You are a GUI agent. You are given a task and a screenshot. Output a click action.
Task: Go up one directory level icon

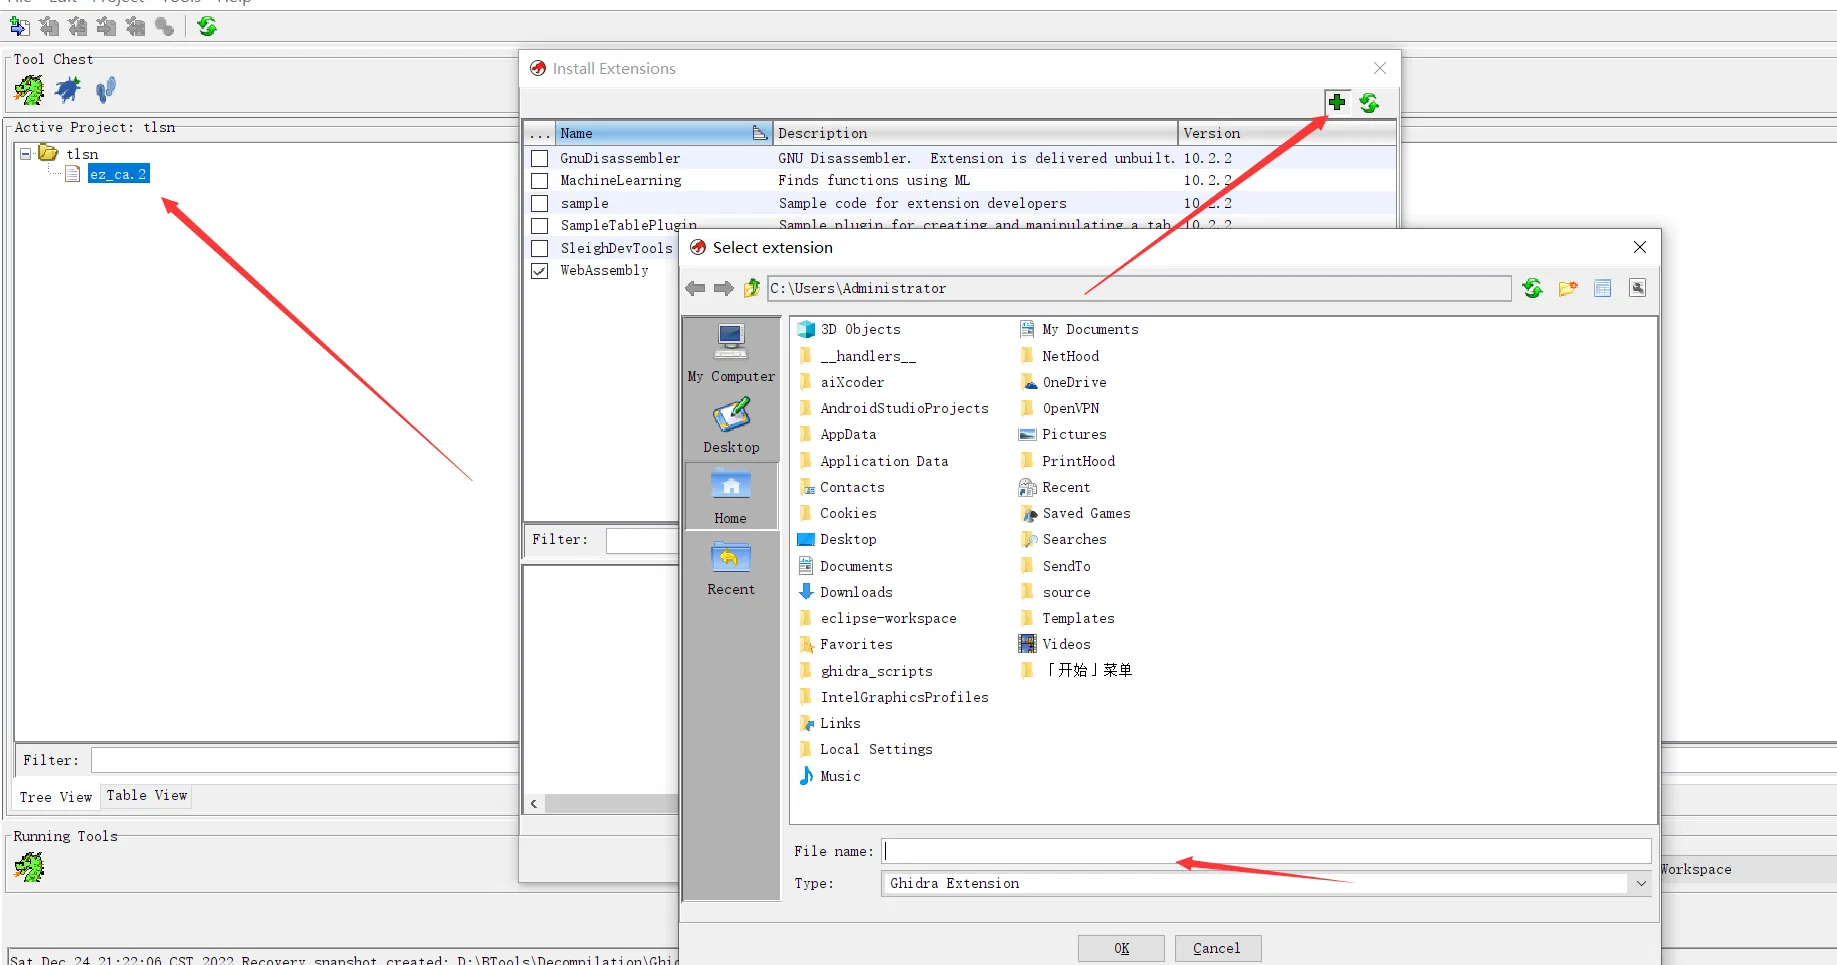pyautogui.click(x=752, y=288)
